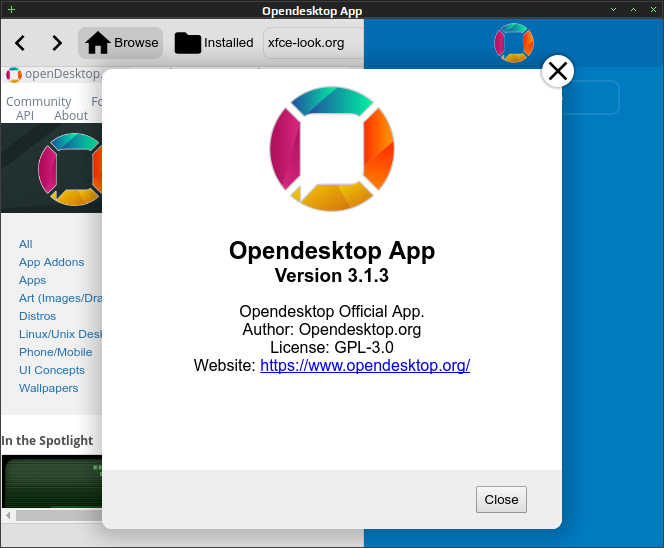Maximize window with titlebar up chevron
This screenshot has height=548, width=664.
[x=634, y=9]
